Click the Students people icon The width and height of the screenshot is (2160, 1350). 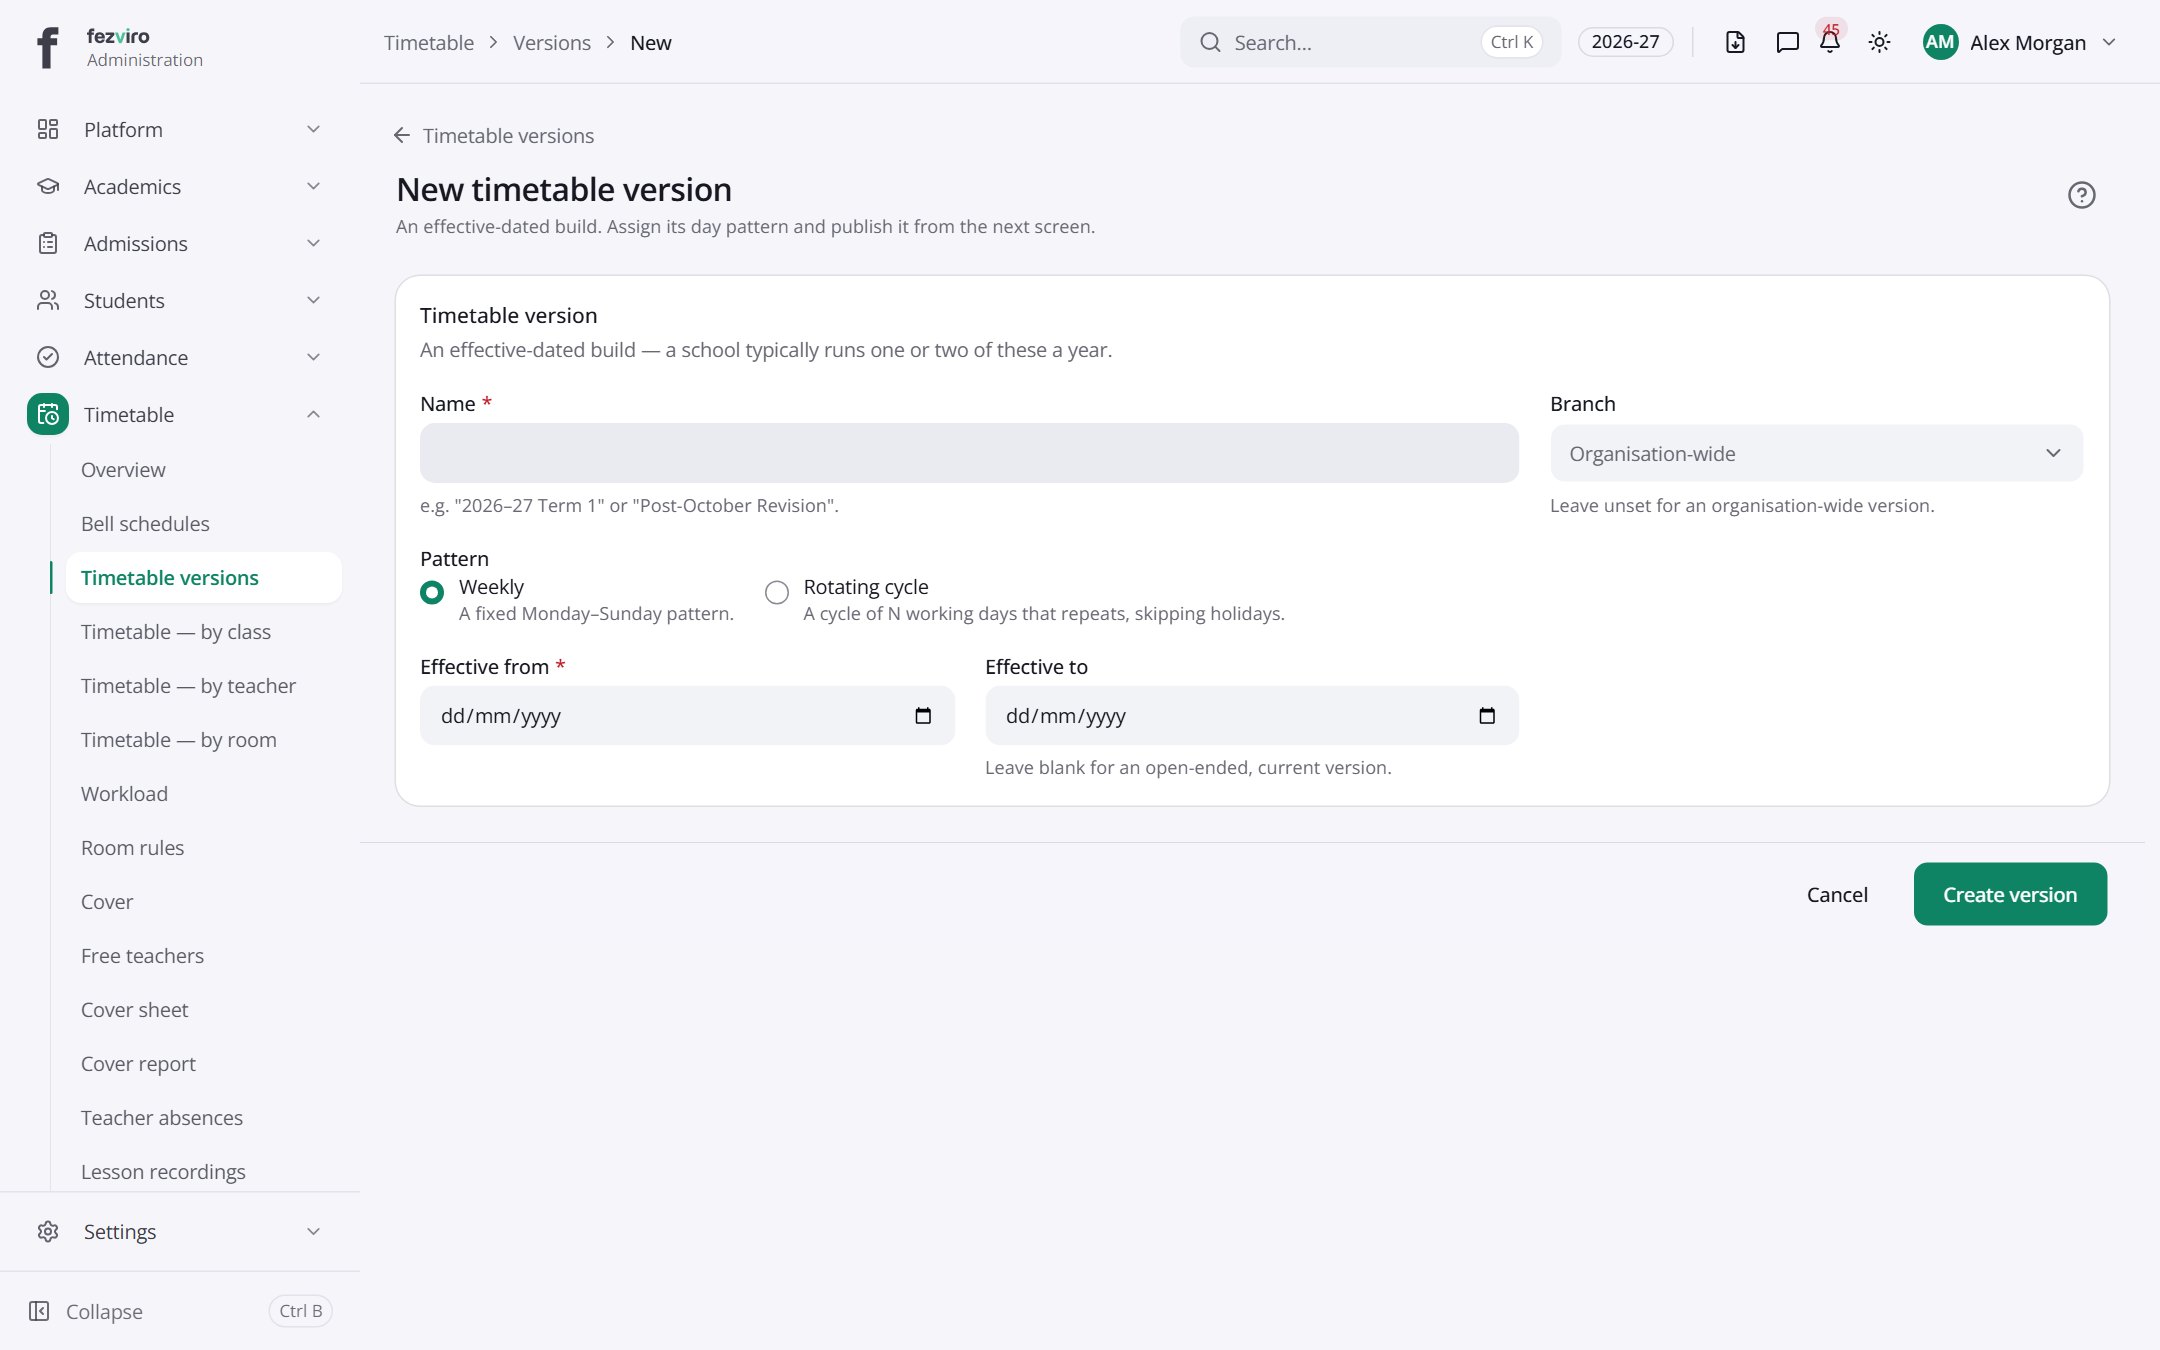[48, 300]
